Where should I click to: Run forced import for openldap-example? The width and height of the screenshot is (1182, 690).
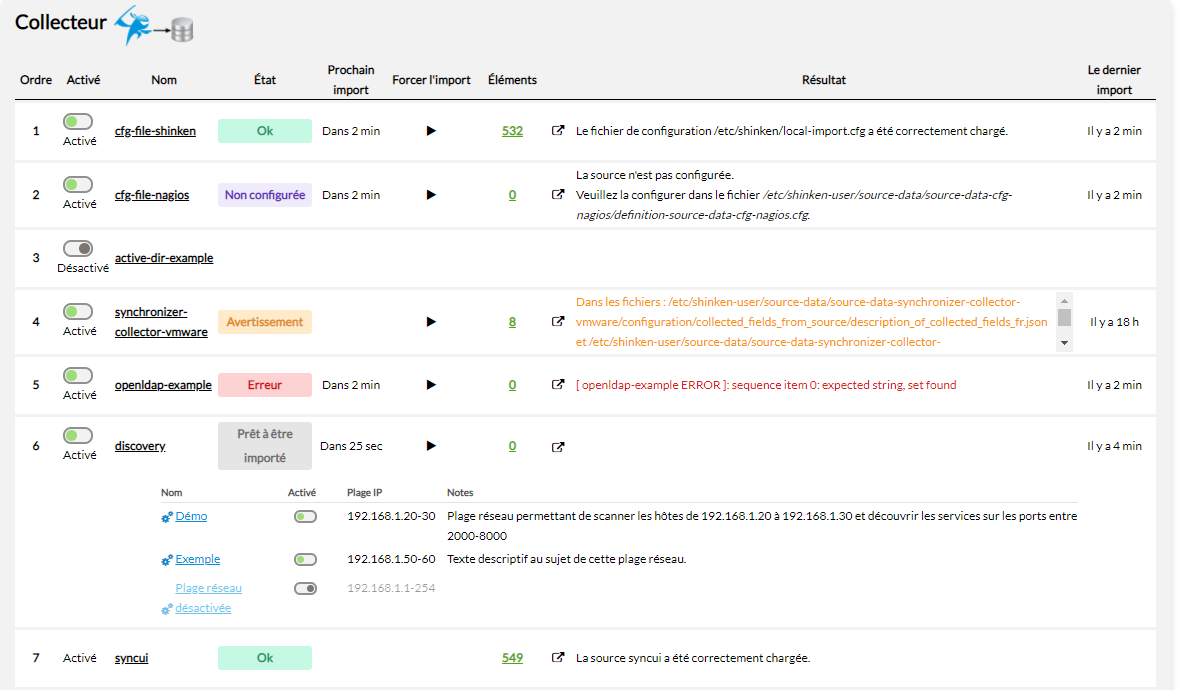click(x=431, y=385)
